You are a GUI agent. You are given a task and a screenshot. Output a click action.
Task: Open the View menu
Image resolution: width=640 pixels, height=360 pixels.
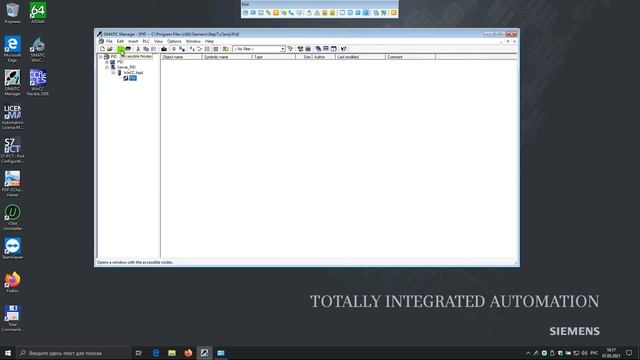[x=158, y=41]
